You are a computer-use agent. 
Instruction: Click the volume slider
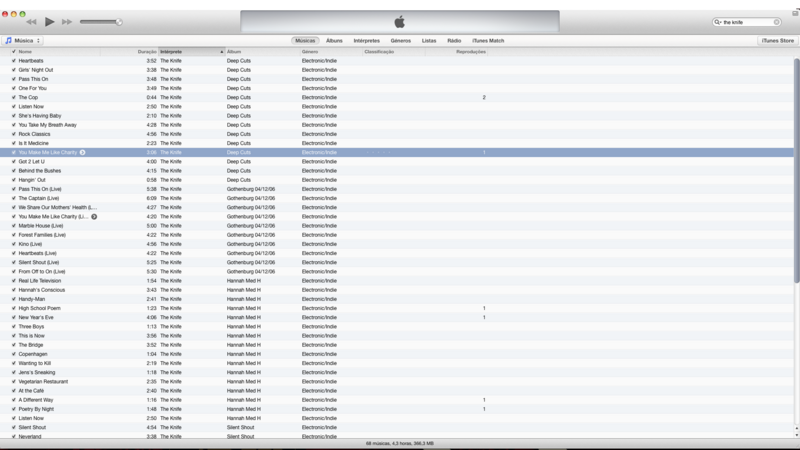(100, 21)
